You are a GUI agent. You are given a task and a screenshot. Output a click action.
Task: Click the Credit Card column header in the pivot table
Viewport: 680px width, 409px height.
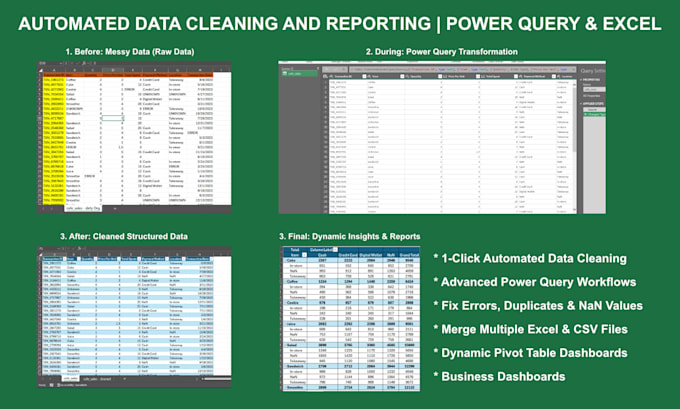[x=348, y=255]
